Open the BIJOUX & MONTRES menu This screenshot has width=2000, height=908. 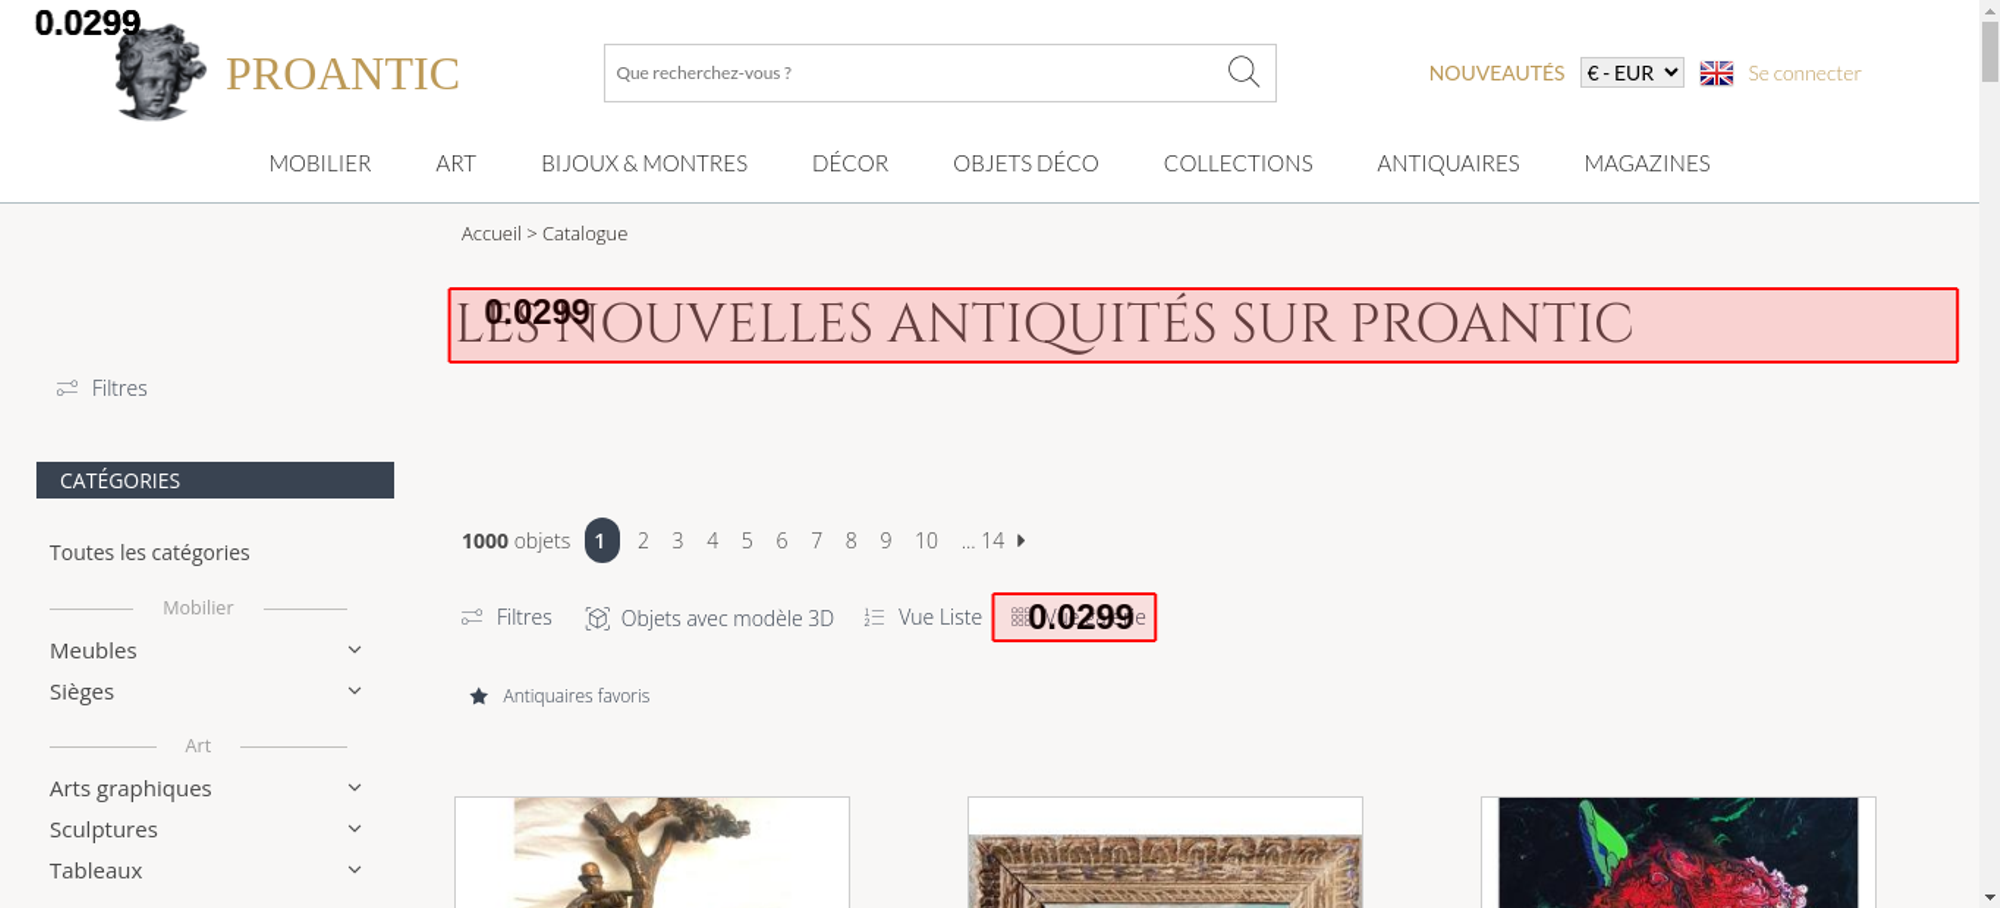pos(644,163)
